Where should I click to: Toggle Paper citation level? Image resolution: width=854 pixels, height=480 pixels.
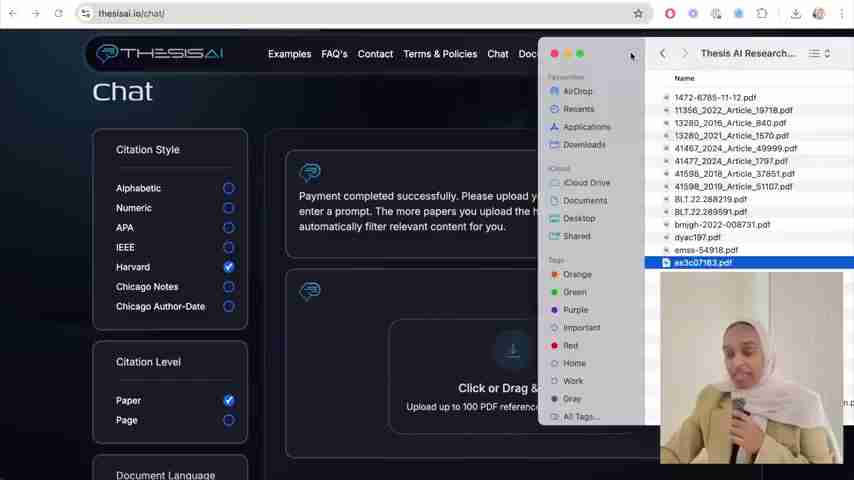229,400
